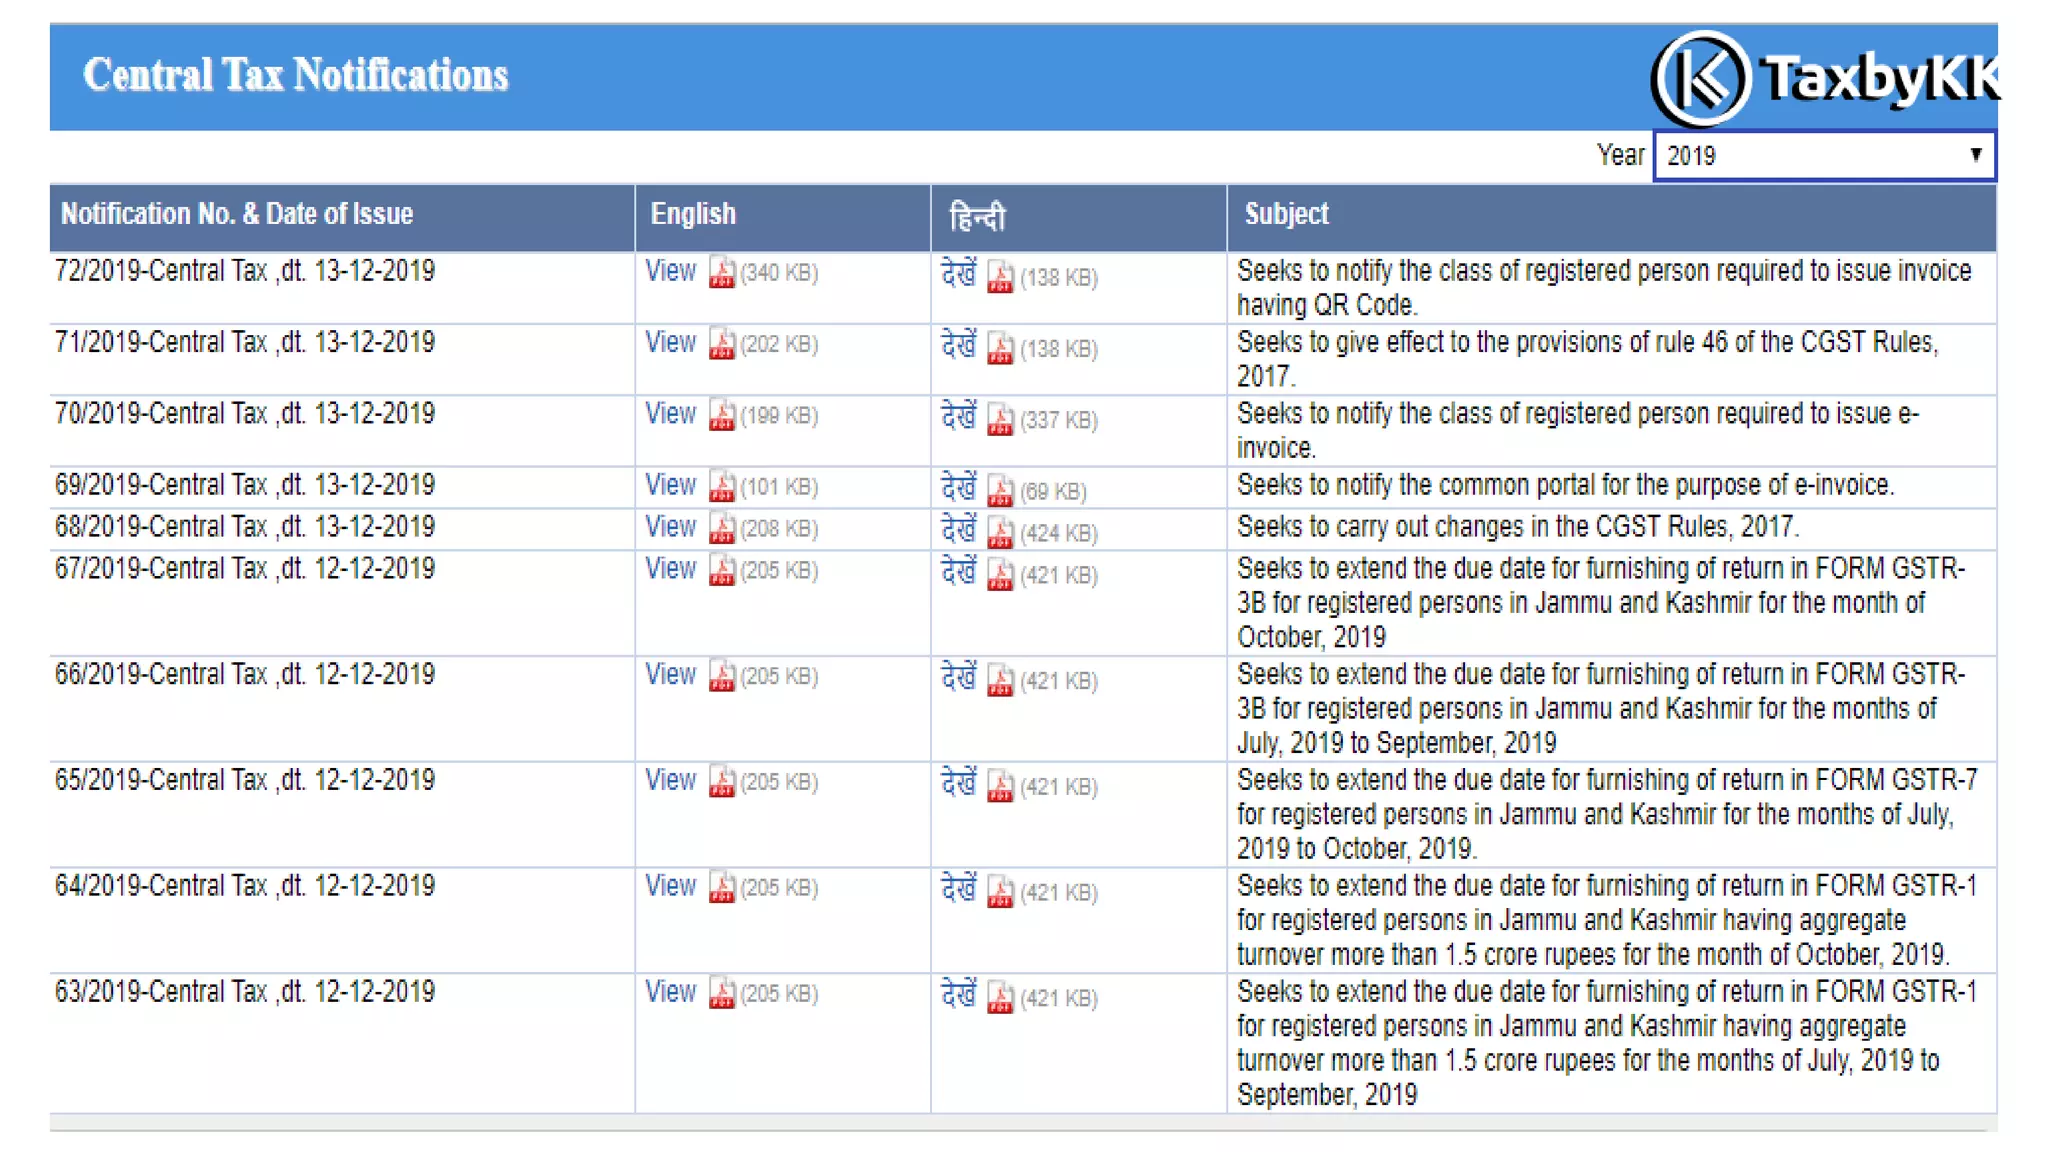Click the Year dropdown arrow

(1975, 155)
